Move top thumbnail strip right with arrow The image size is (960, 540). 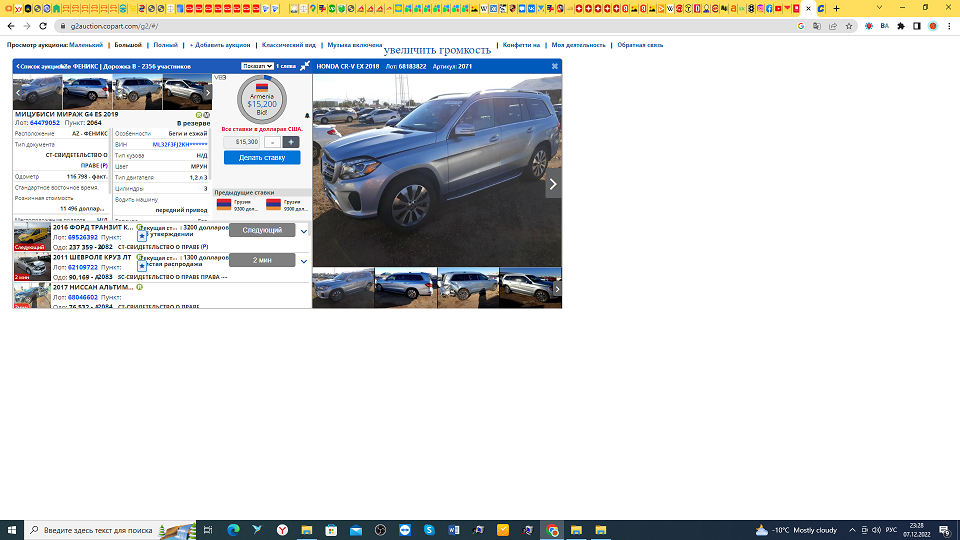coord(208,92)
